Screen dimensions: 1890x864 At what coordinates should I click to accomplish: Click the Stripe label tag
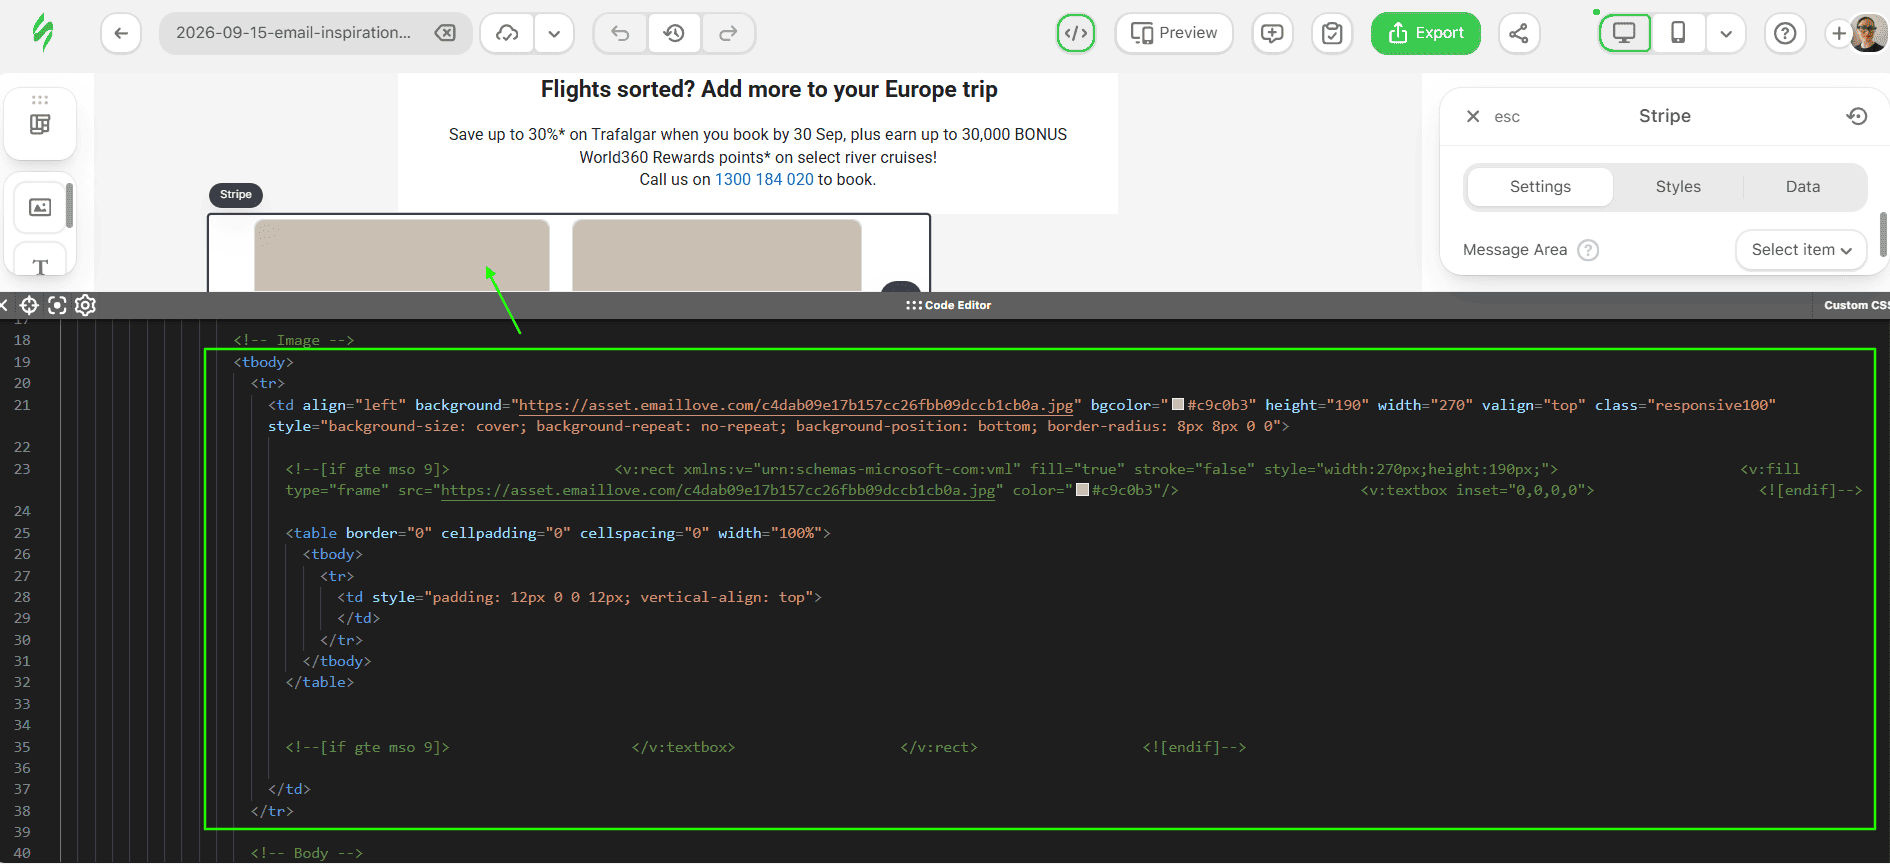click(x=236, y=195)
